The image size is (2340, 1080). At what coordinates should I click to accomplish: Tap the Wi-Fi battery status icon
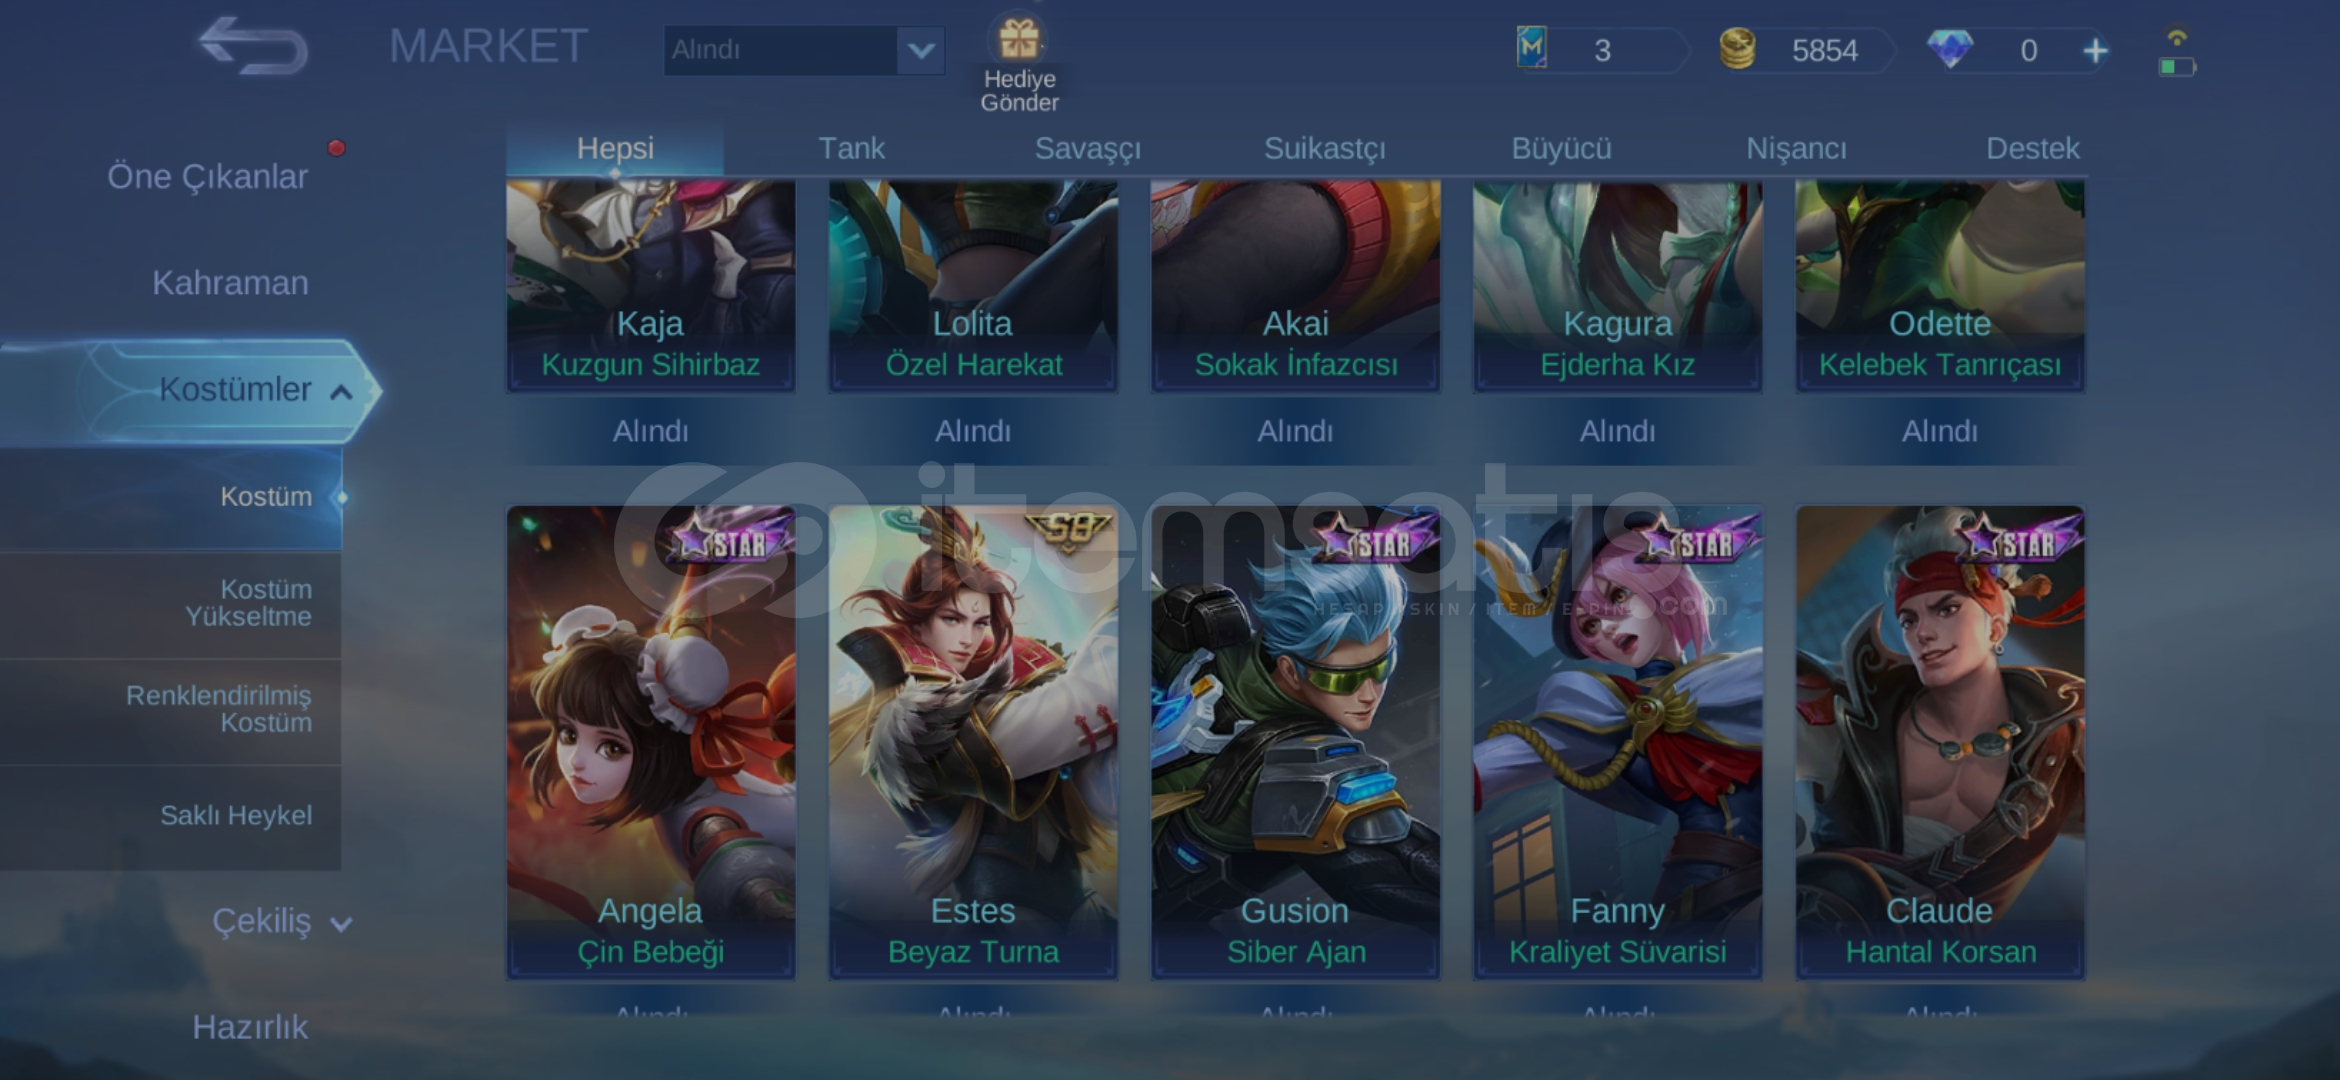pos(2177,53)
